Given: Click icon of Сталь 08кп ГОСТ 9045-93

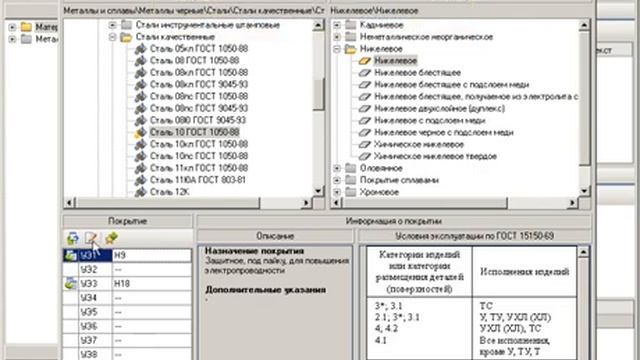Looking at the screenshot, I should pos(140,84).
